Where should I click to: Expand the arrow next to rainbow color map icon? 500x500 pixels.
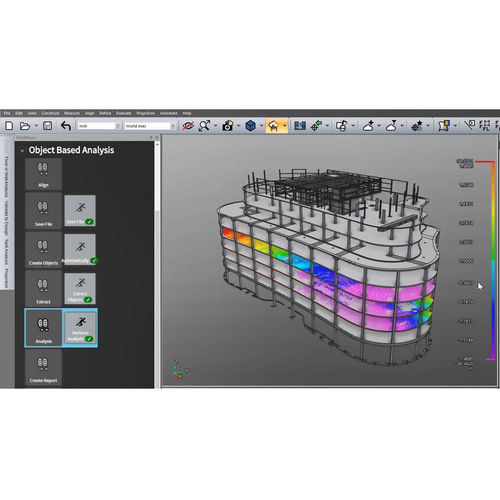455,126
